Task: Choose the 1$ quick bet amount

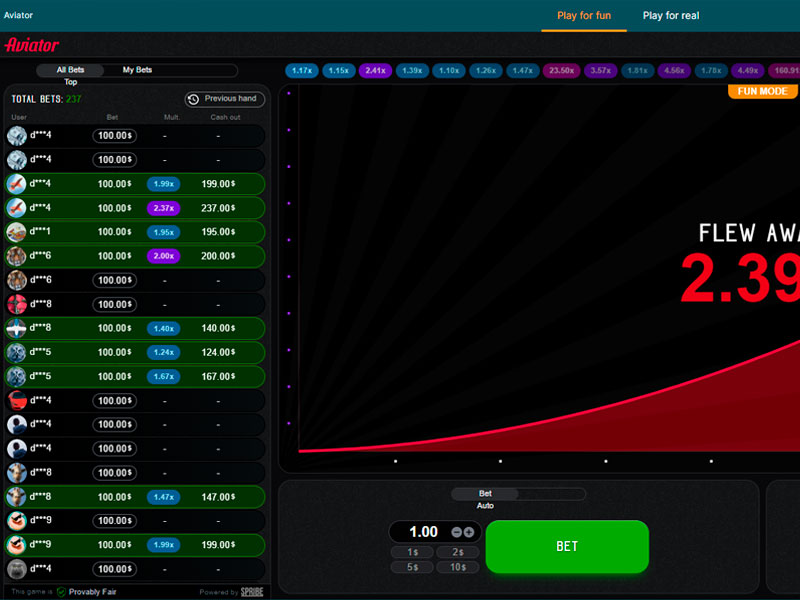Action: coord(412,552)
